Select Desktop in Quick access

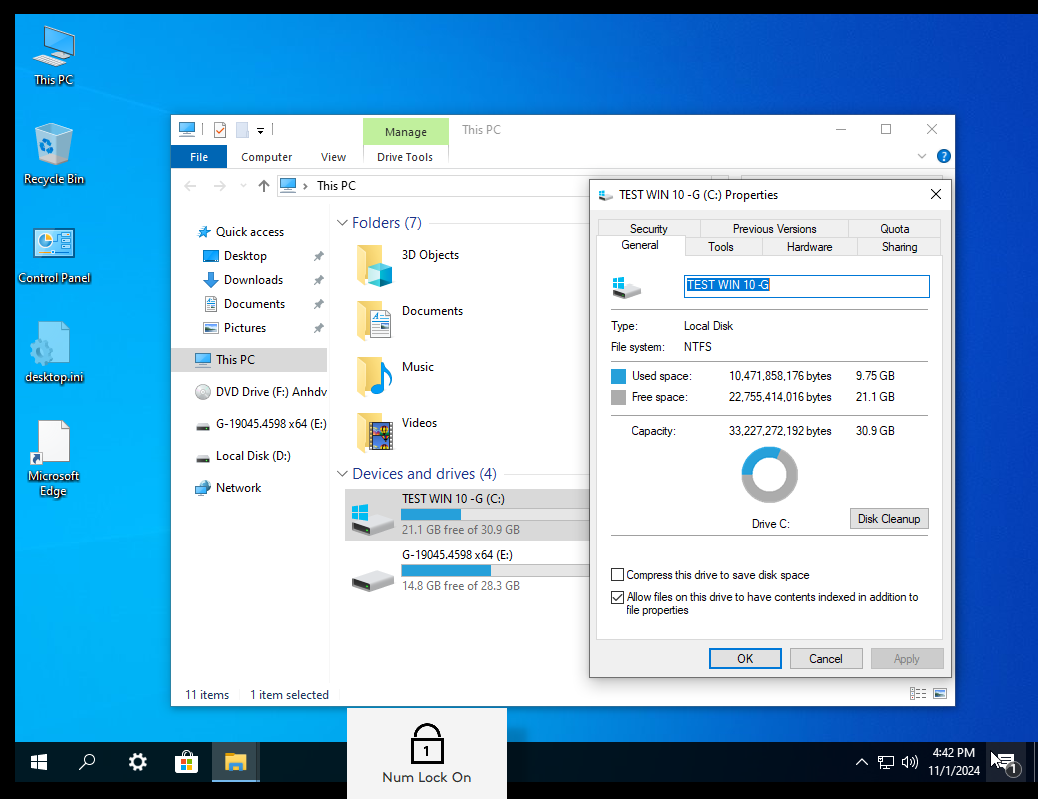pyautogui.click(x=245, y=256)
